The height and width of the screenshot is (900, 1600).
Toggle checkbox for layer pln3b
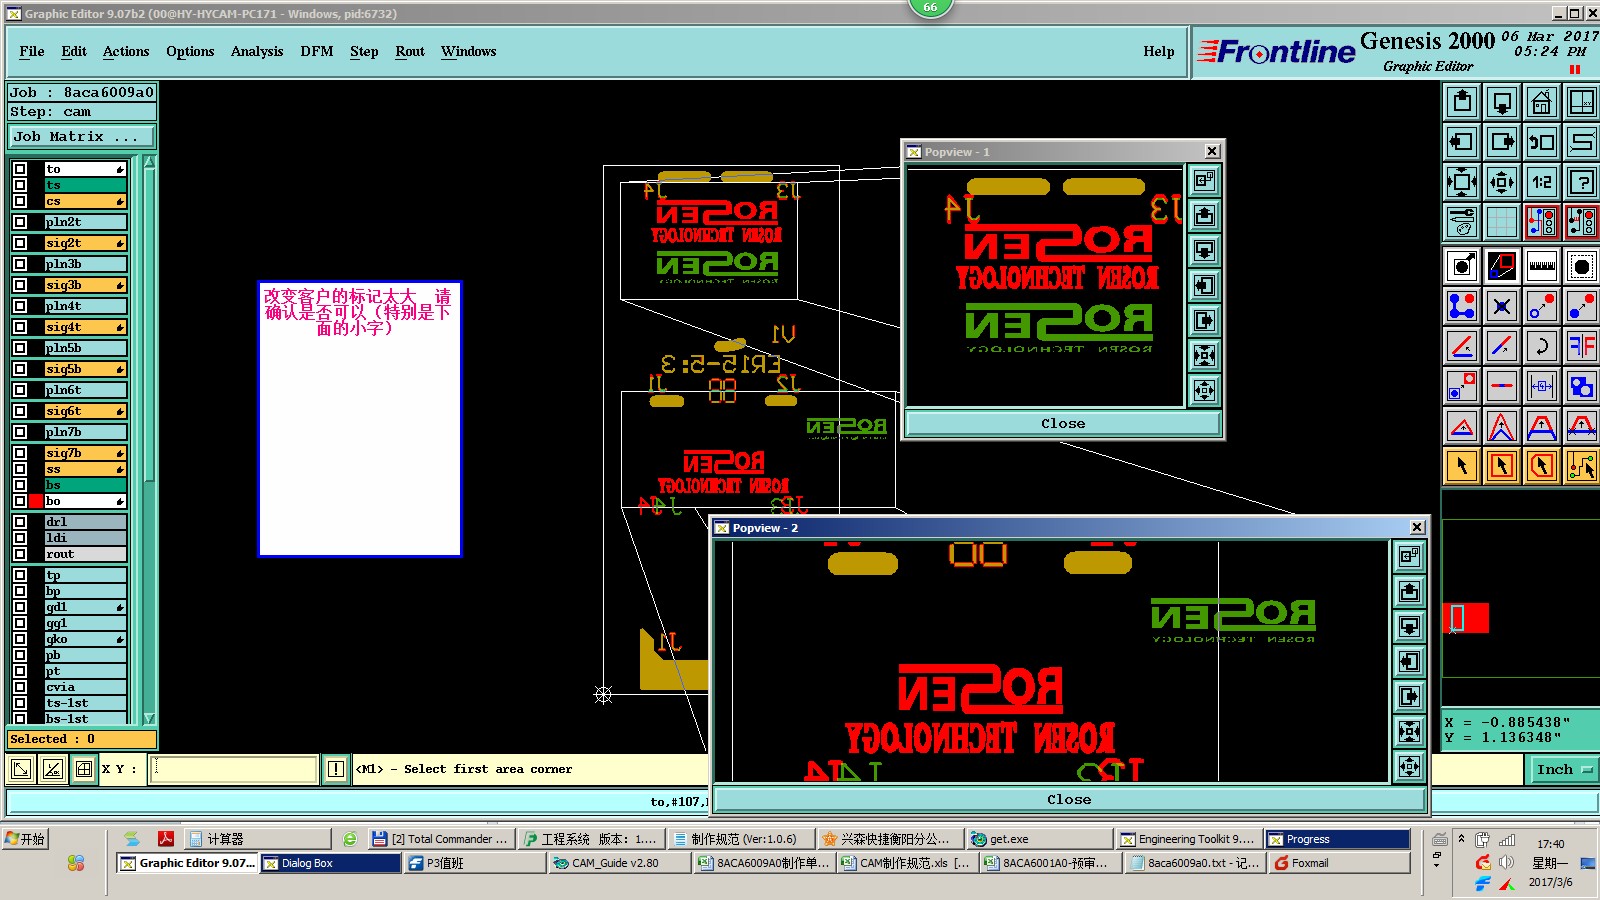[20, 264]
